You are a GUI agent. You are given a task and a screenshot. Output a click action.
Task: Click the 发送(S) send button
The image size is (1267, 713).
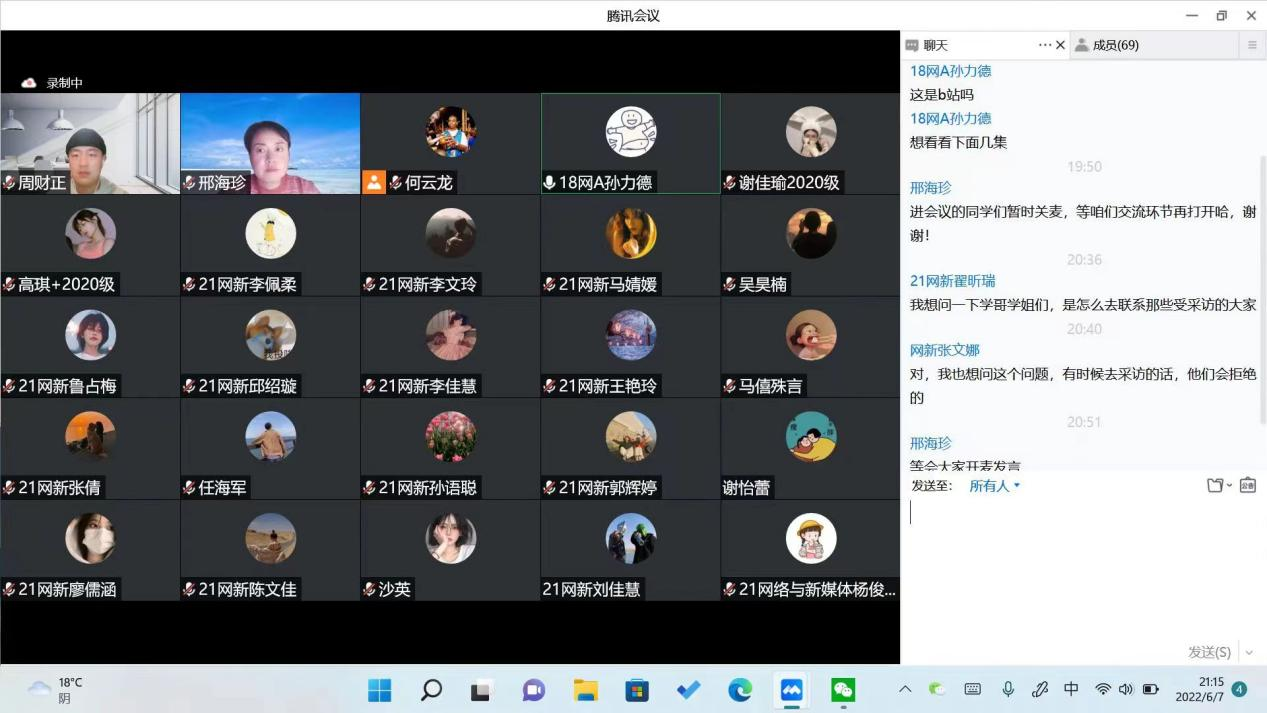tap(1209, 652)
